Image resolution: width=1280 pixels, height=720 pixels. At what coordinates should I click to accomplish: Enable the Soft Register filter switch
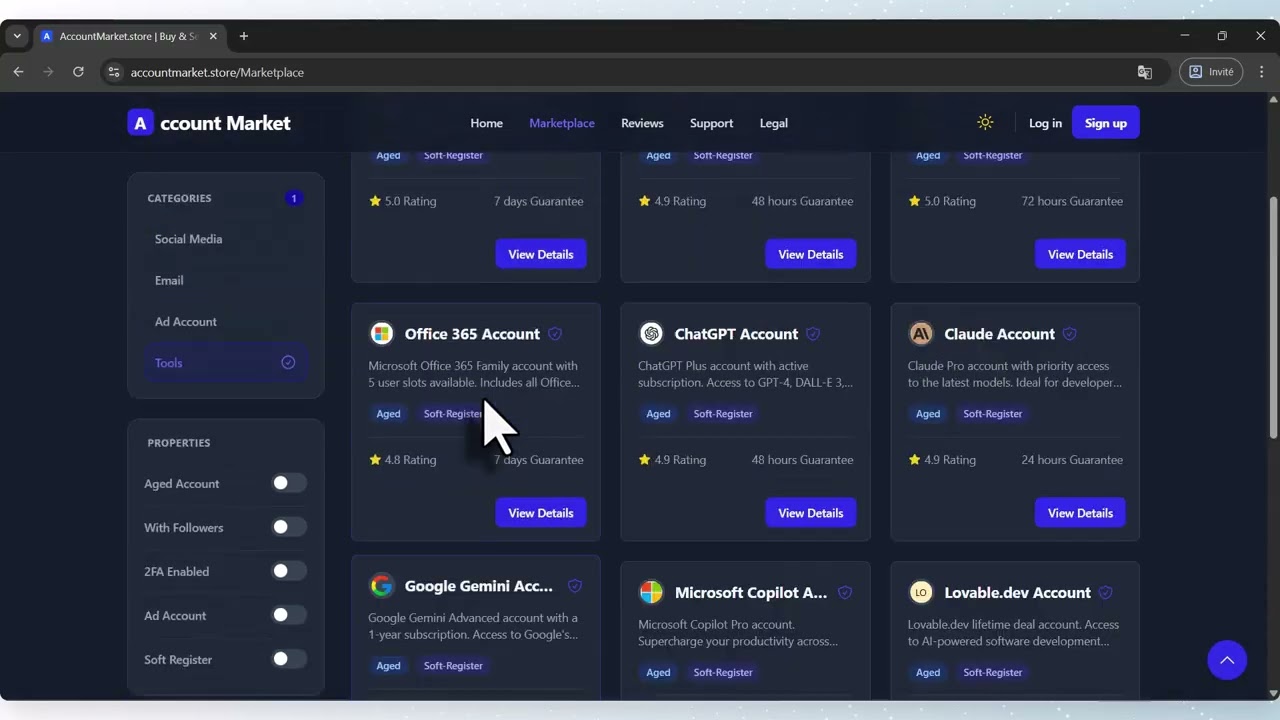289,659
